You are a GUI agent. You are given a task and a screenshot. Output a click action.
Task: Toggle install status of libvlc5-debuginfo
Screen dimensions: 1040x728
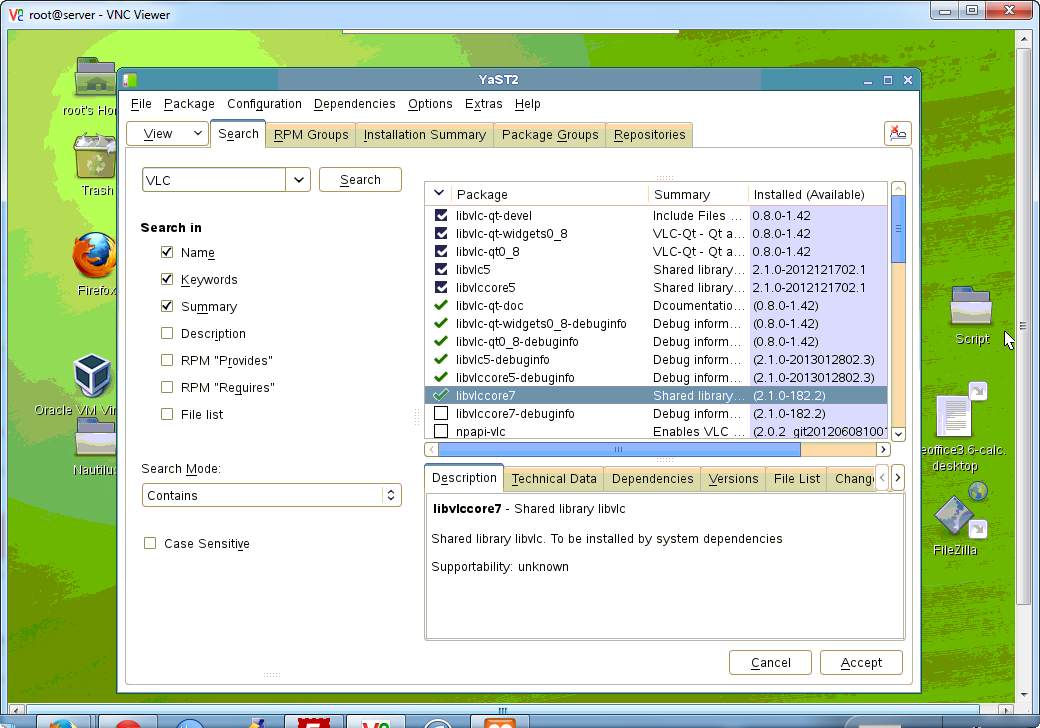[440, 359]
